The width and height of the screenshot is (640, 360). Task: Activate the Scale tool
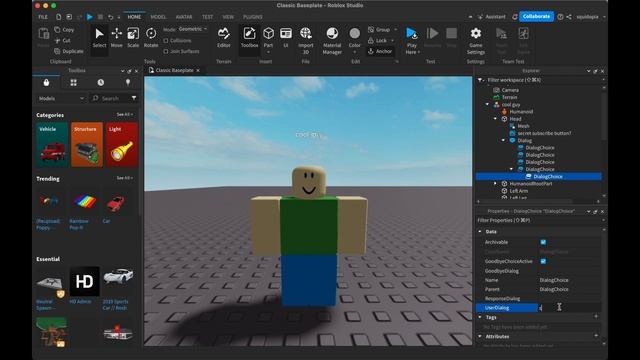[x=133, y=38]
